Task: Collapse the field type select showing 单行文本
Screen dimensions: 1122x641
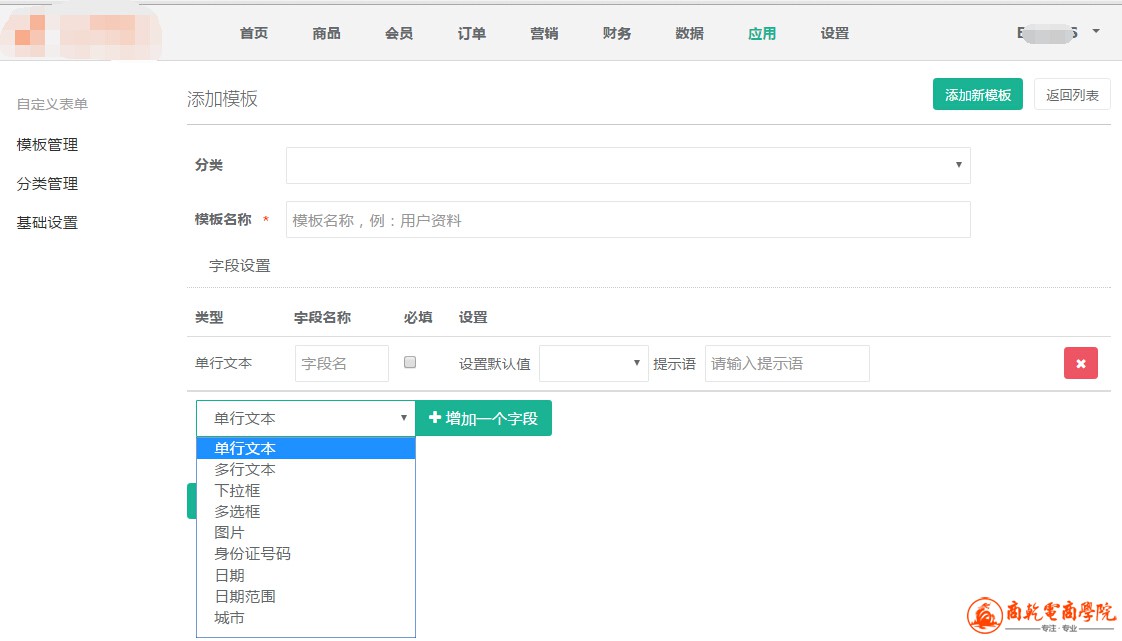Action: pyautogui.click(x=306, y=419)
